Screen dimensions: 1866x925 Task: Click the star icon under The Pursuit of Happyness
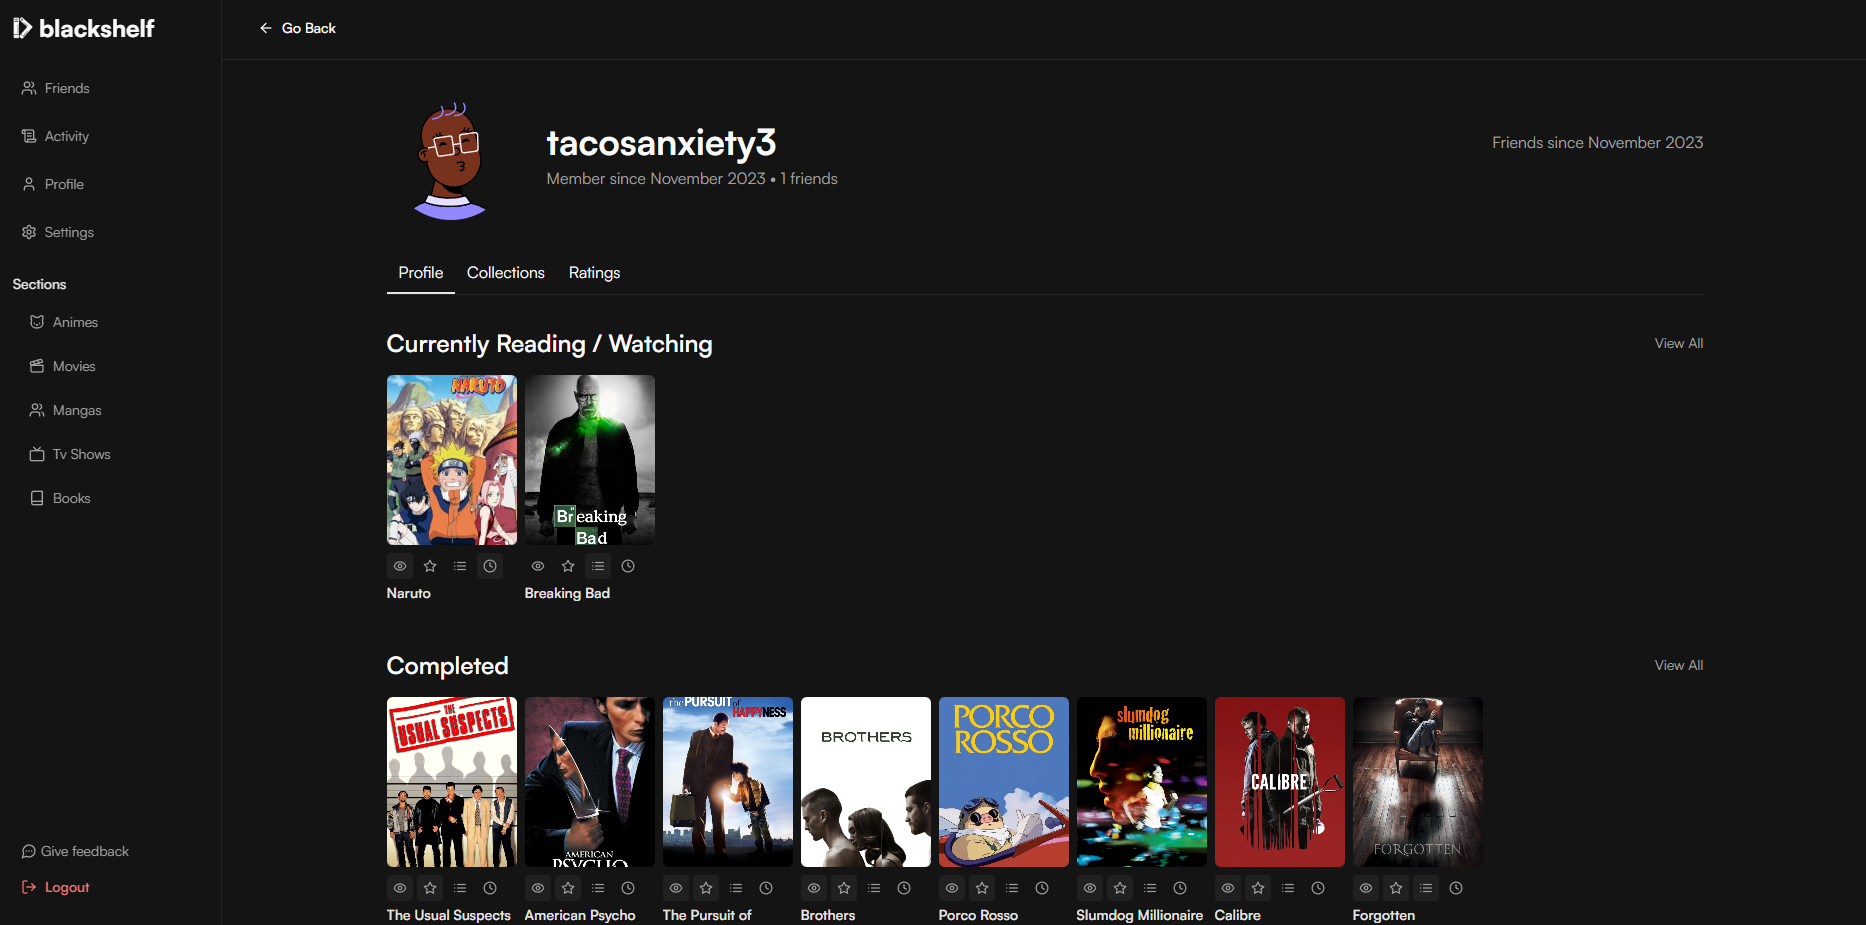(x=706, y=888)
